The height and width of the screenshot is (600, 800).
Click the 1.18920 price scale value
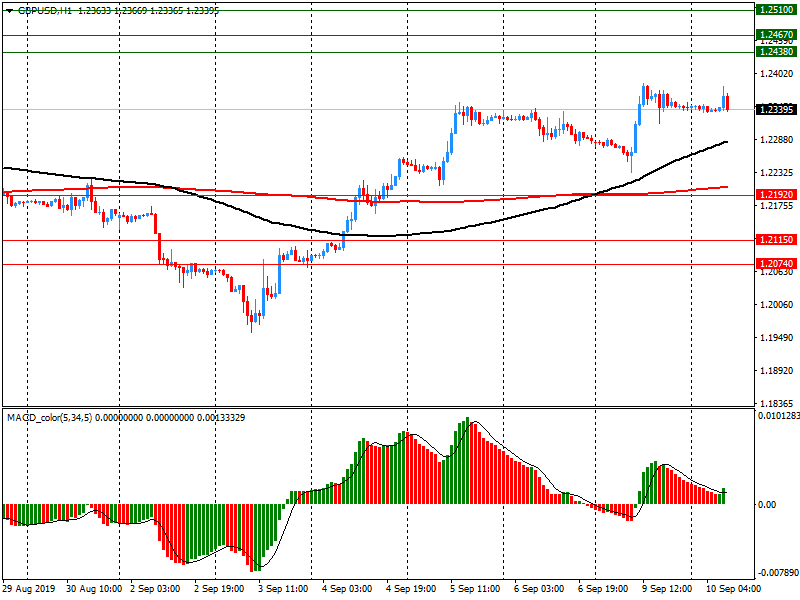(x=777, y=370)
